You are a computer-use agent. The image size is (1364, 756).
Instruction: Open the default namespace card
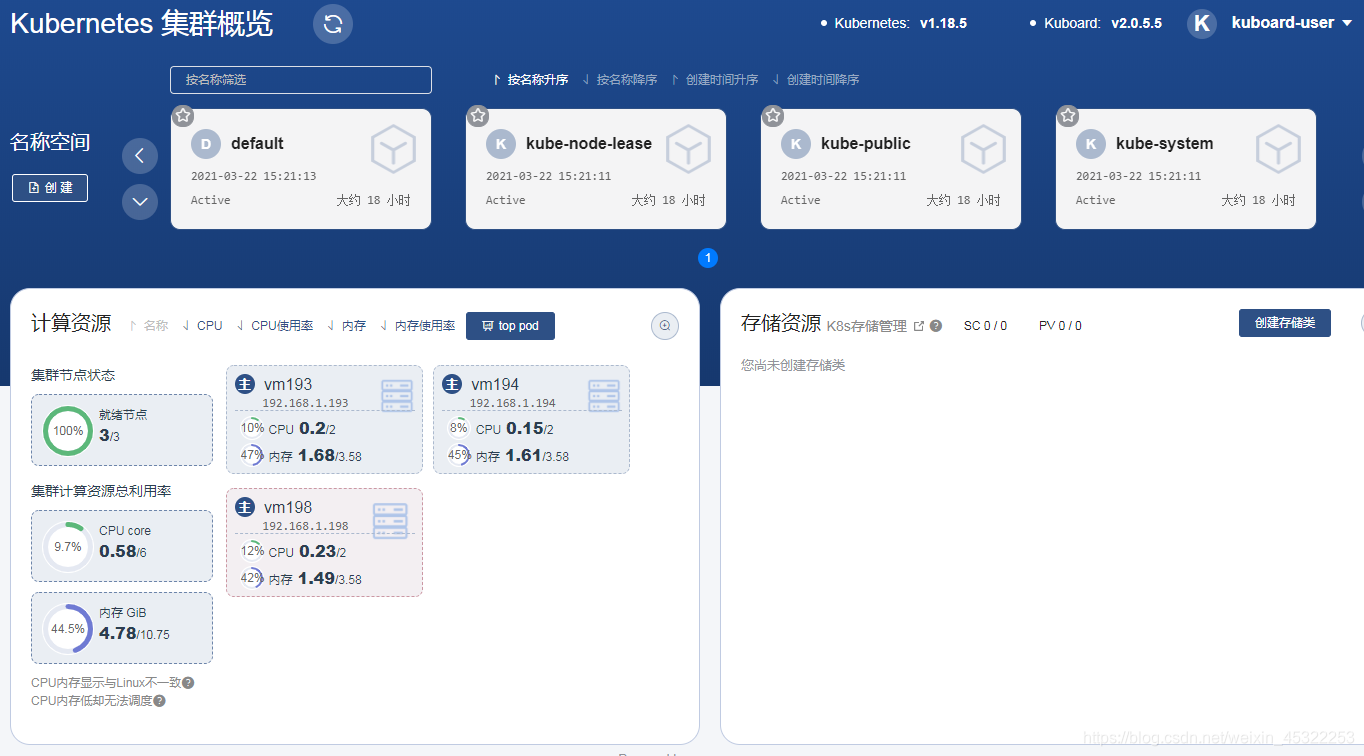(x=301, y=169)
